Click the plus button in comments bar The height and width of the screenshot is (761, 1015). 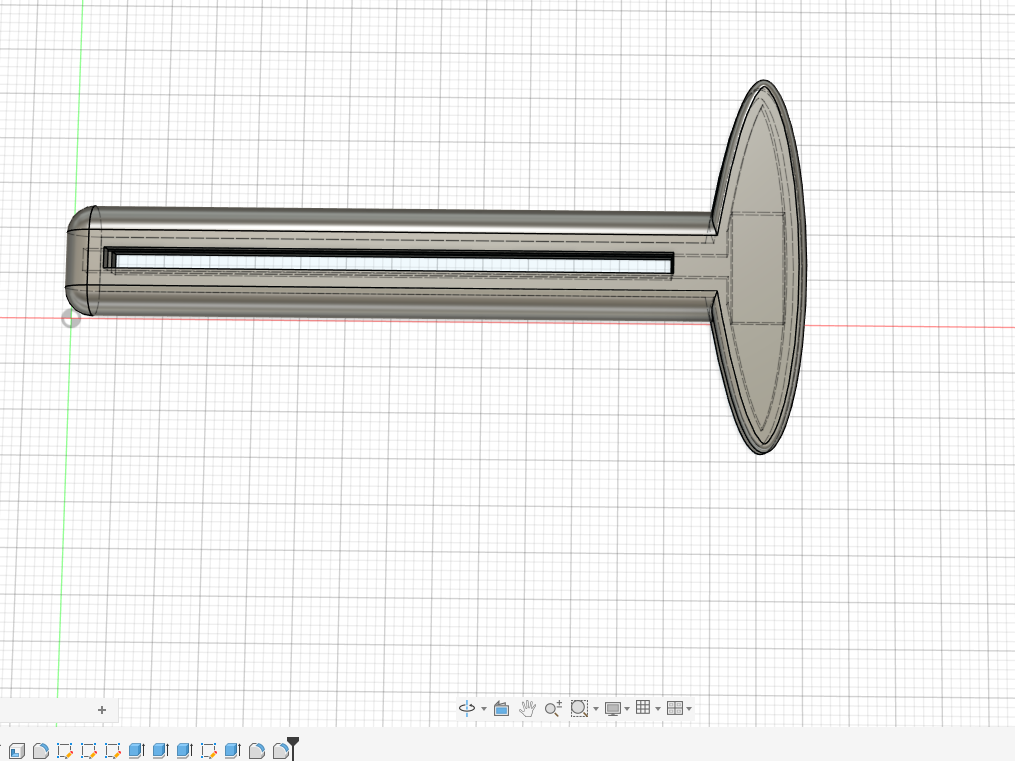coord(102,710)
